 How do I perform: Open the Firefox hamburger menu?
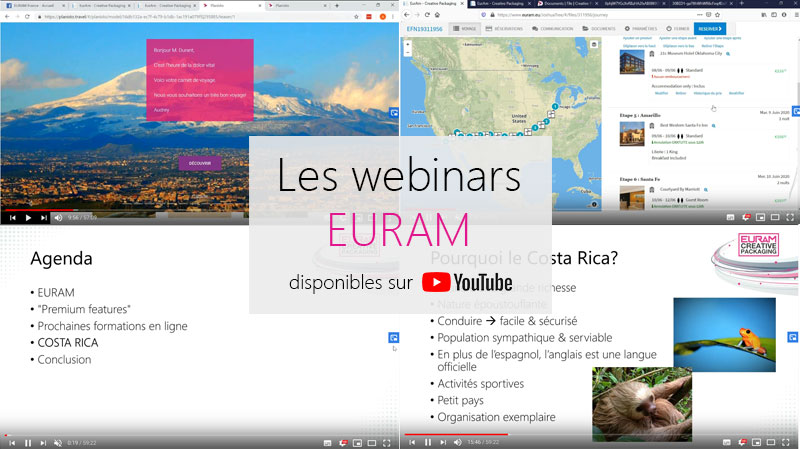coord(795,15)
